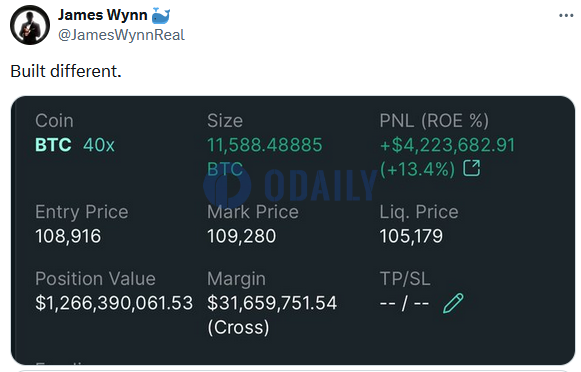
Task: Open James Wynn's profile avatar
Action: [x=30, y=25]
